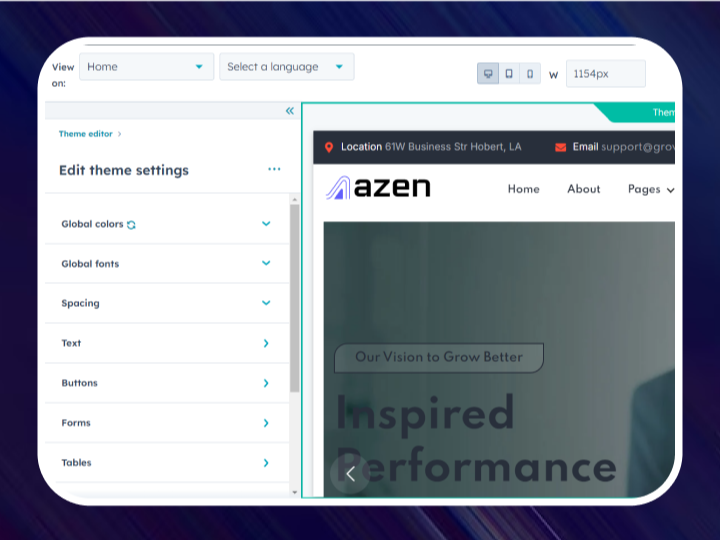This screenshot has width=720, height=540.
Task: Click the Inspired Performance heading
Action: point(476,439)
